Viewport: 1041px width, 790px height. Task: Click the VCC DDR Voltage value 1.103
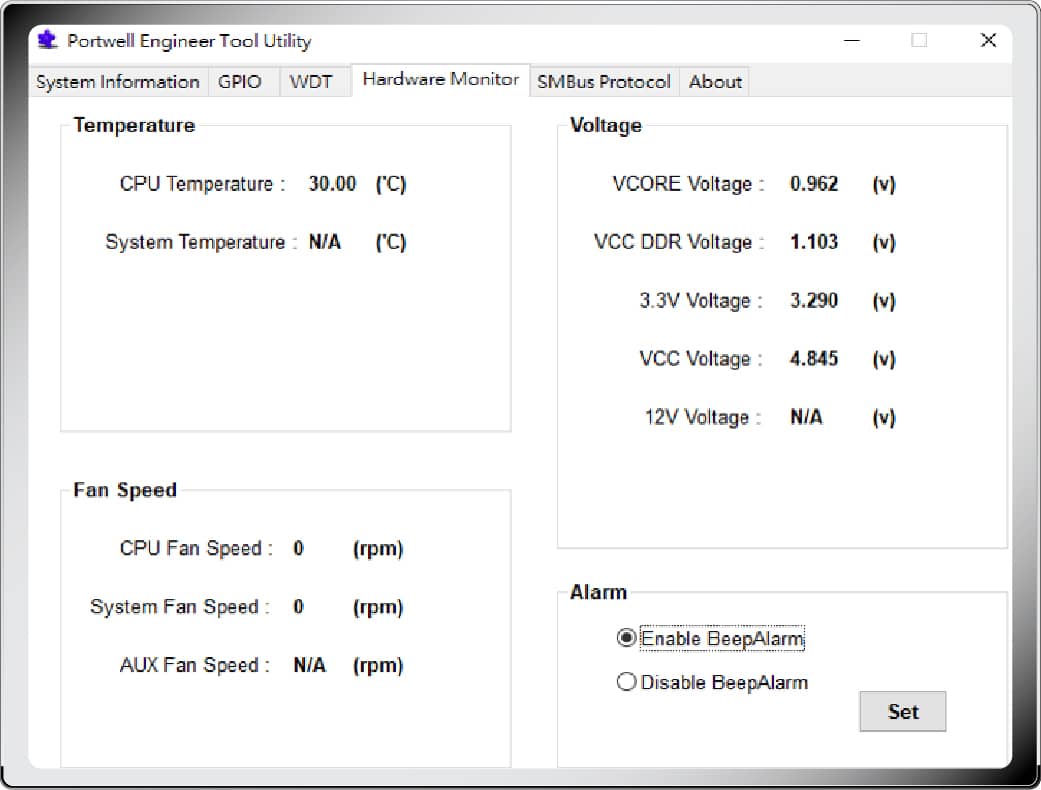coord(814,242)
